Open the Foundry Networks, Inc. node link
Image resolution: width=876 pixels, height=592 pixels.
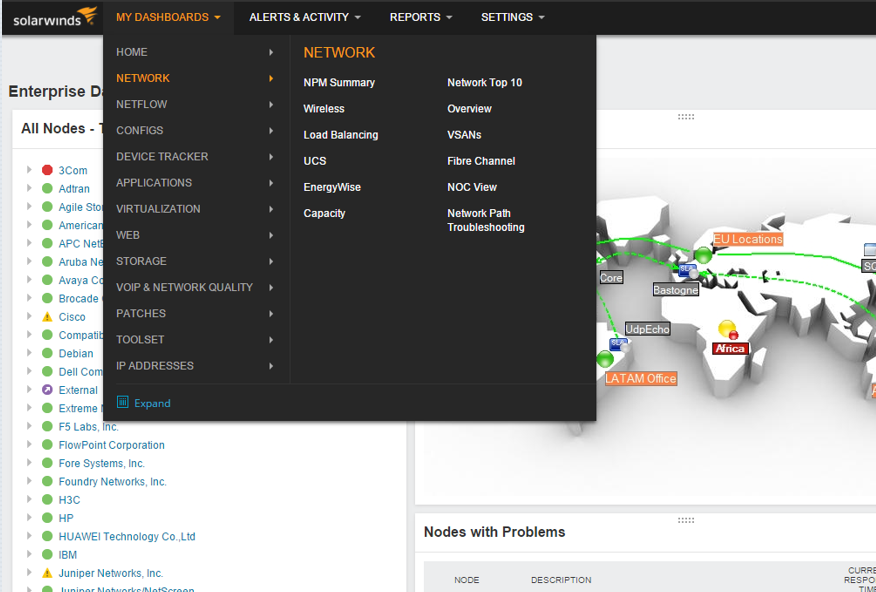pyautogui.click(x=112, y=481)
